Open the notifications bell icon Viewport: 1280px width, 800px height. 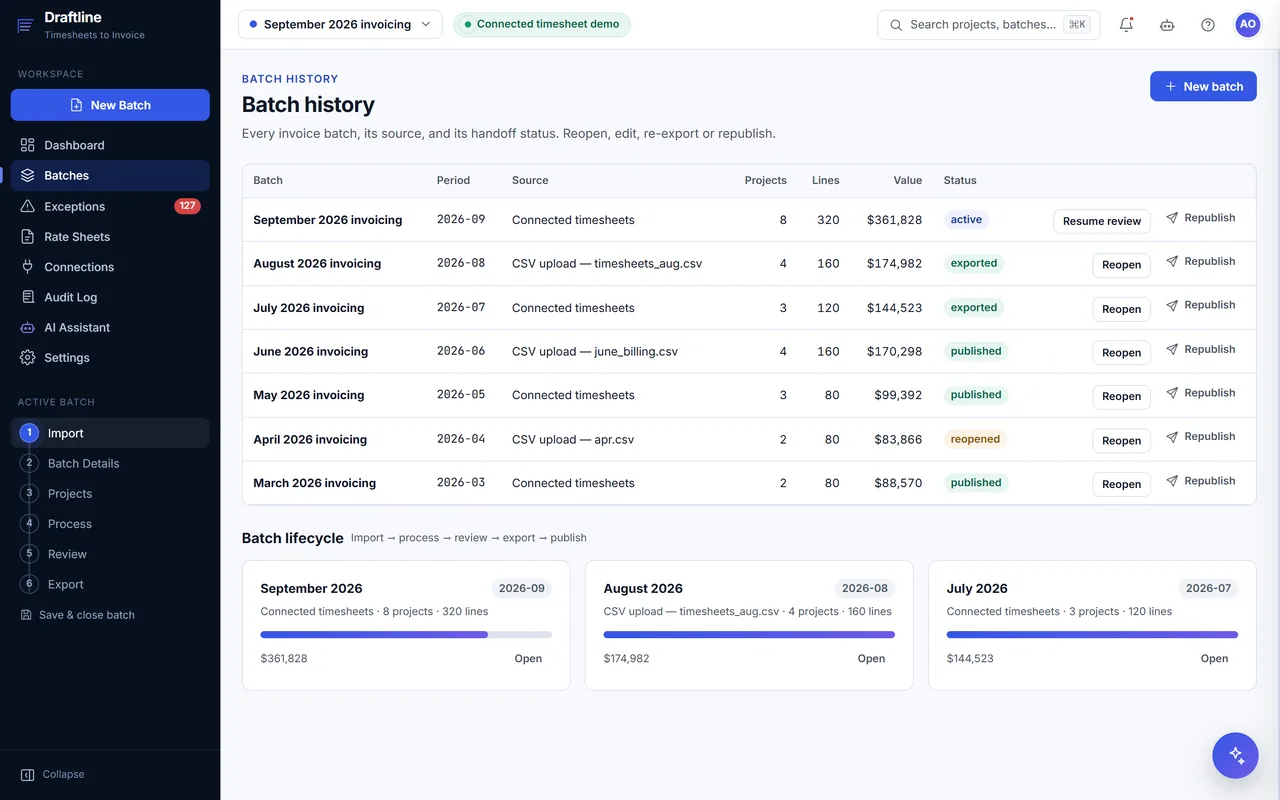point(1126,25)
